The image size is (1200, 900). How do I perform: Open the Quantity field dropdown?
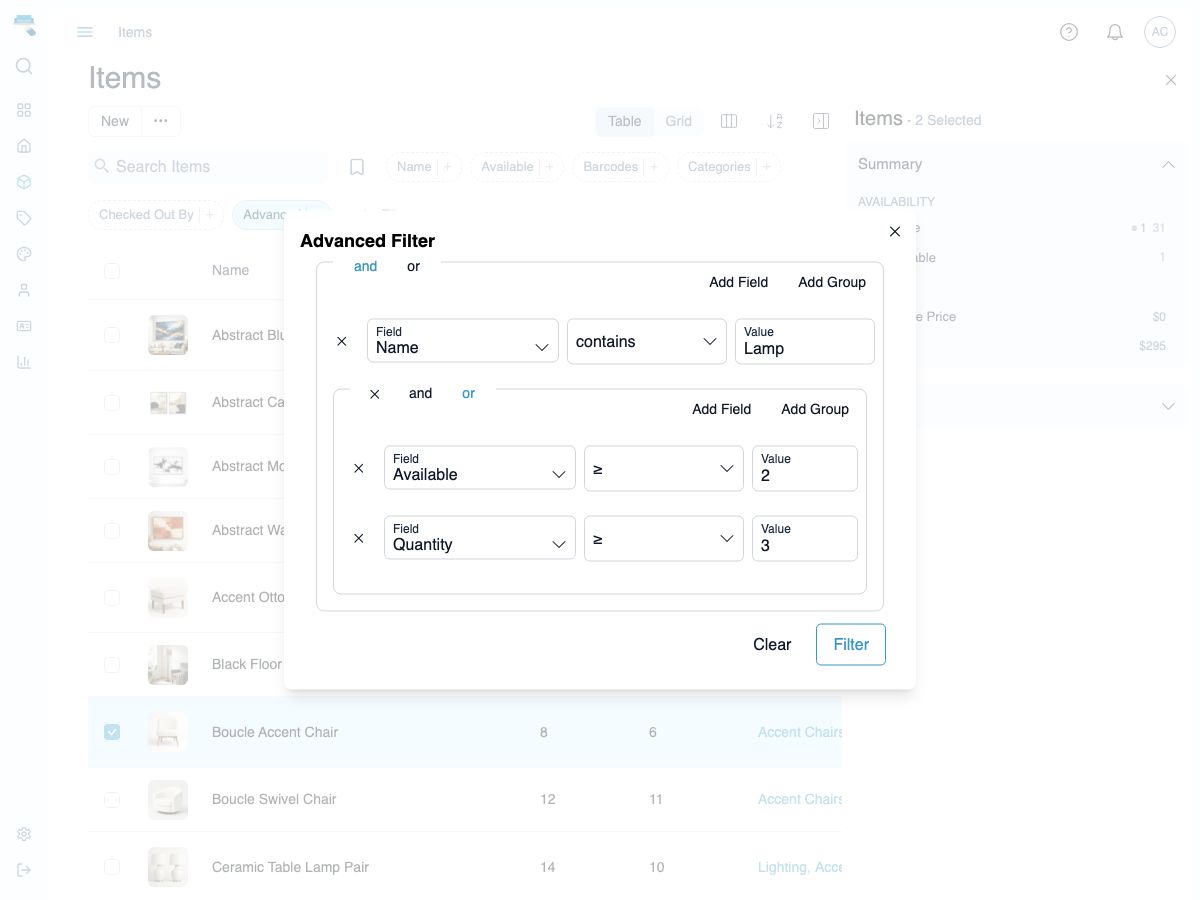coord(480,538)
